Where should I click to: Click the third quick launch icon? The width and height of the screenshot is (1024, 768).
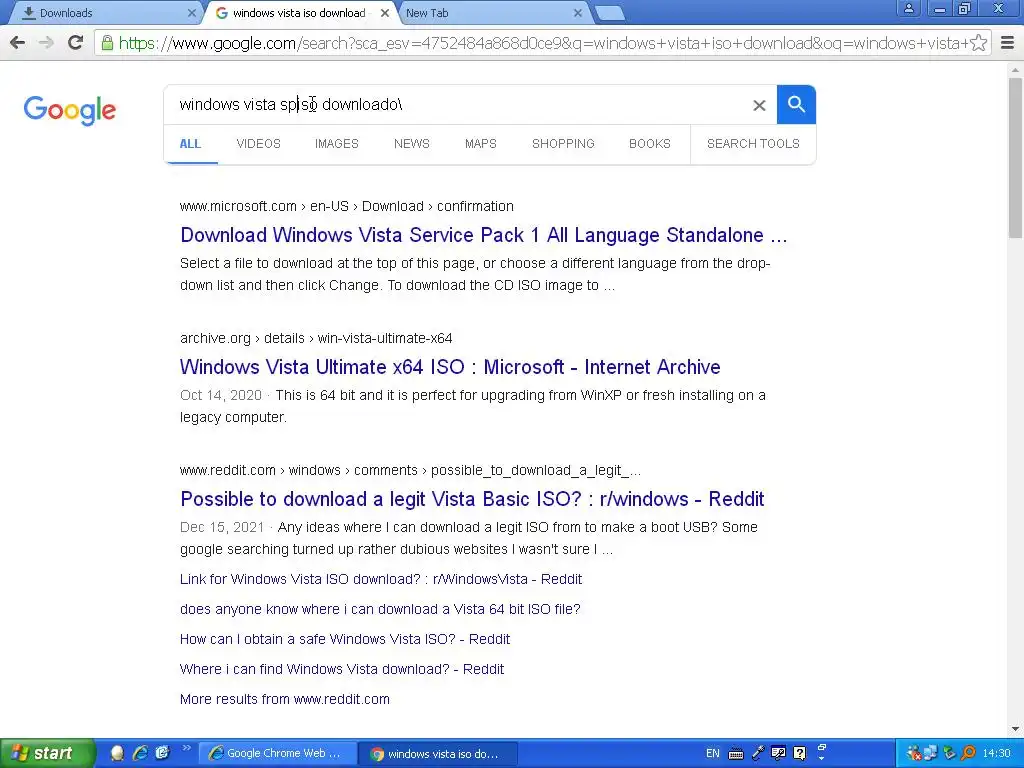[163, 754]
